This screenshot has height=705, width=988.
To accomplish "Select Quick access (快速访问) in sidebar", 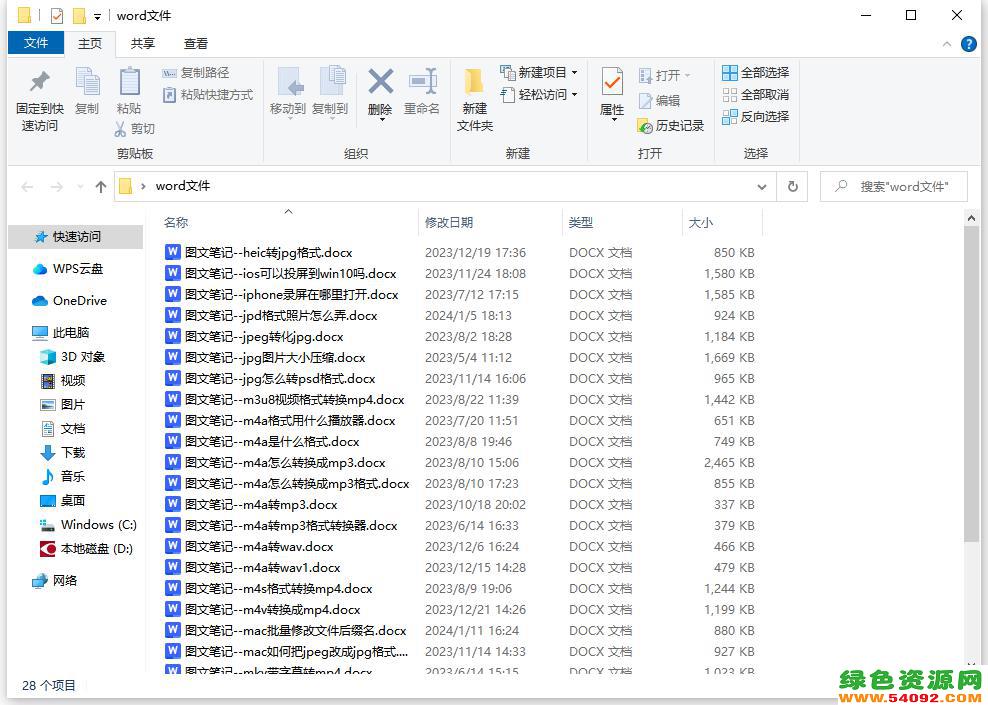I will [76, 237].
